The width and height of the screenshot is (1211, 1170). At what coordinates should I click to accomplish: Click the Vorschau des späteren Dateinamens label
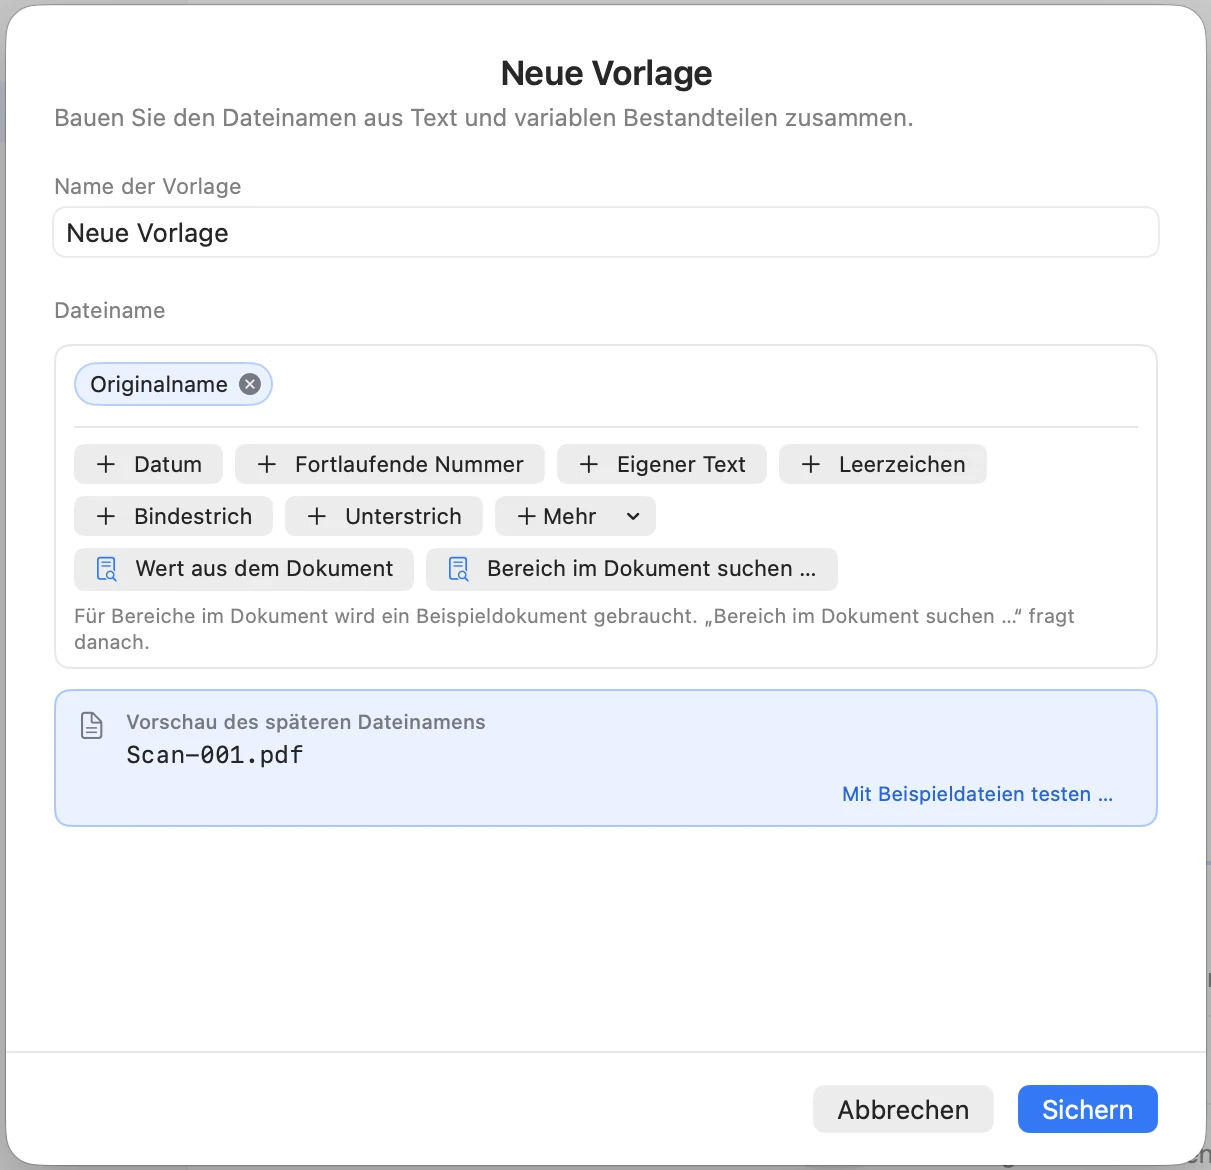point(306,722)
